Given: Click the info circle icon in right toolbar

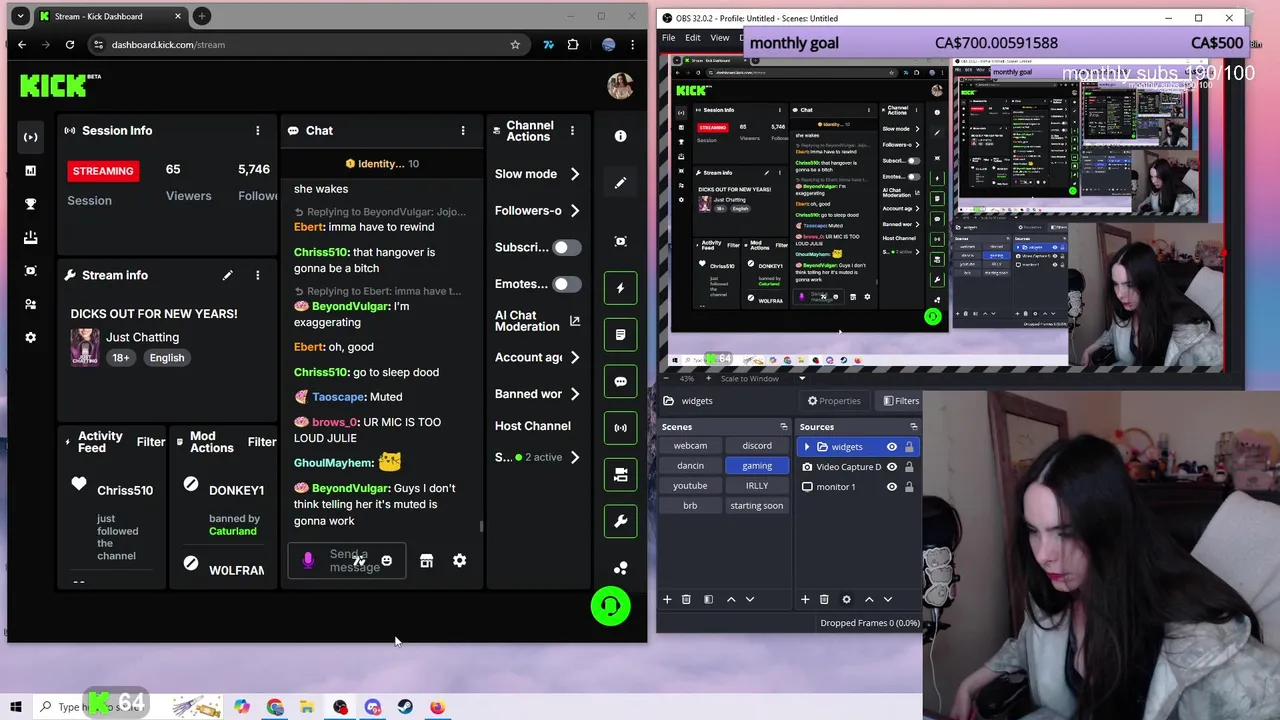Looking at the screenshot, I should click(620, 136).
